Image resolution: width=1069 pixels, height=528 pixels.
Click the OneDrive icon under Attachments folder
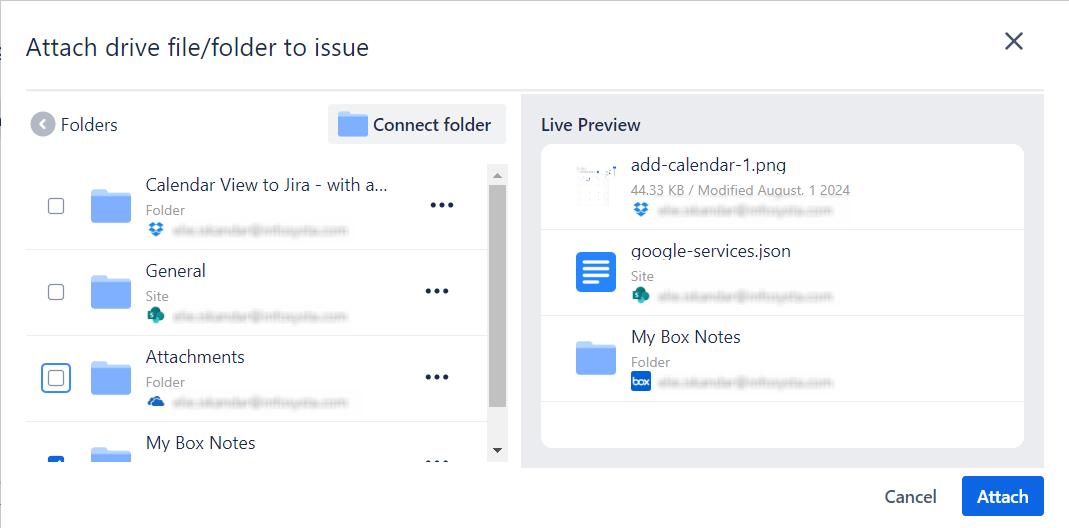pos(155,402)
